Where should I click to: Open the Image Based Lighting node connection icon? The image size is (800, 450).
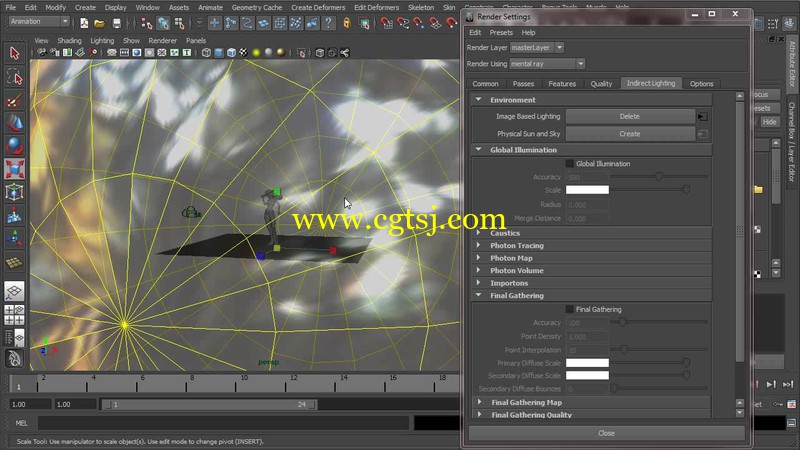(703, 117)
